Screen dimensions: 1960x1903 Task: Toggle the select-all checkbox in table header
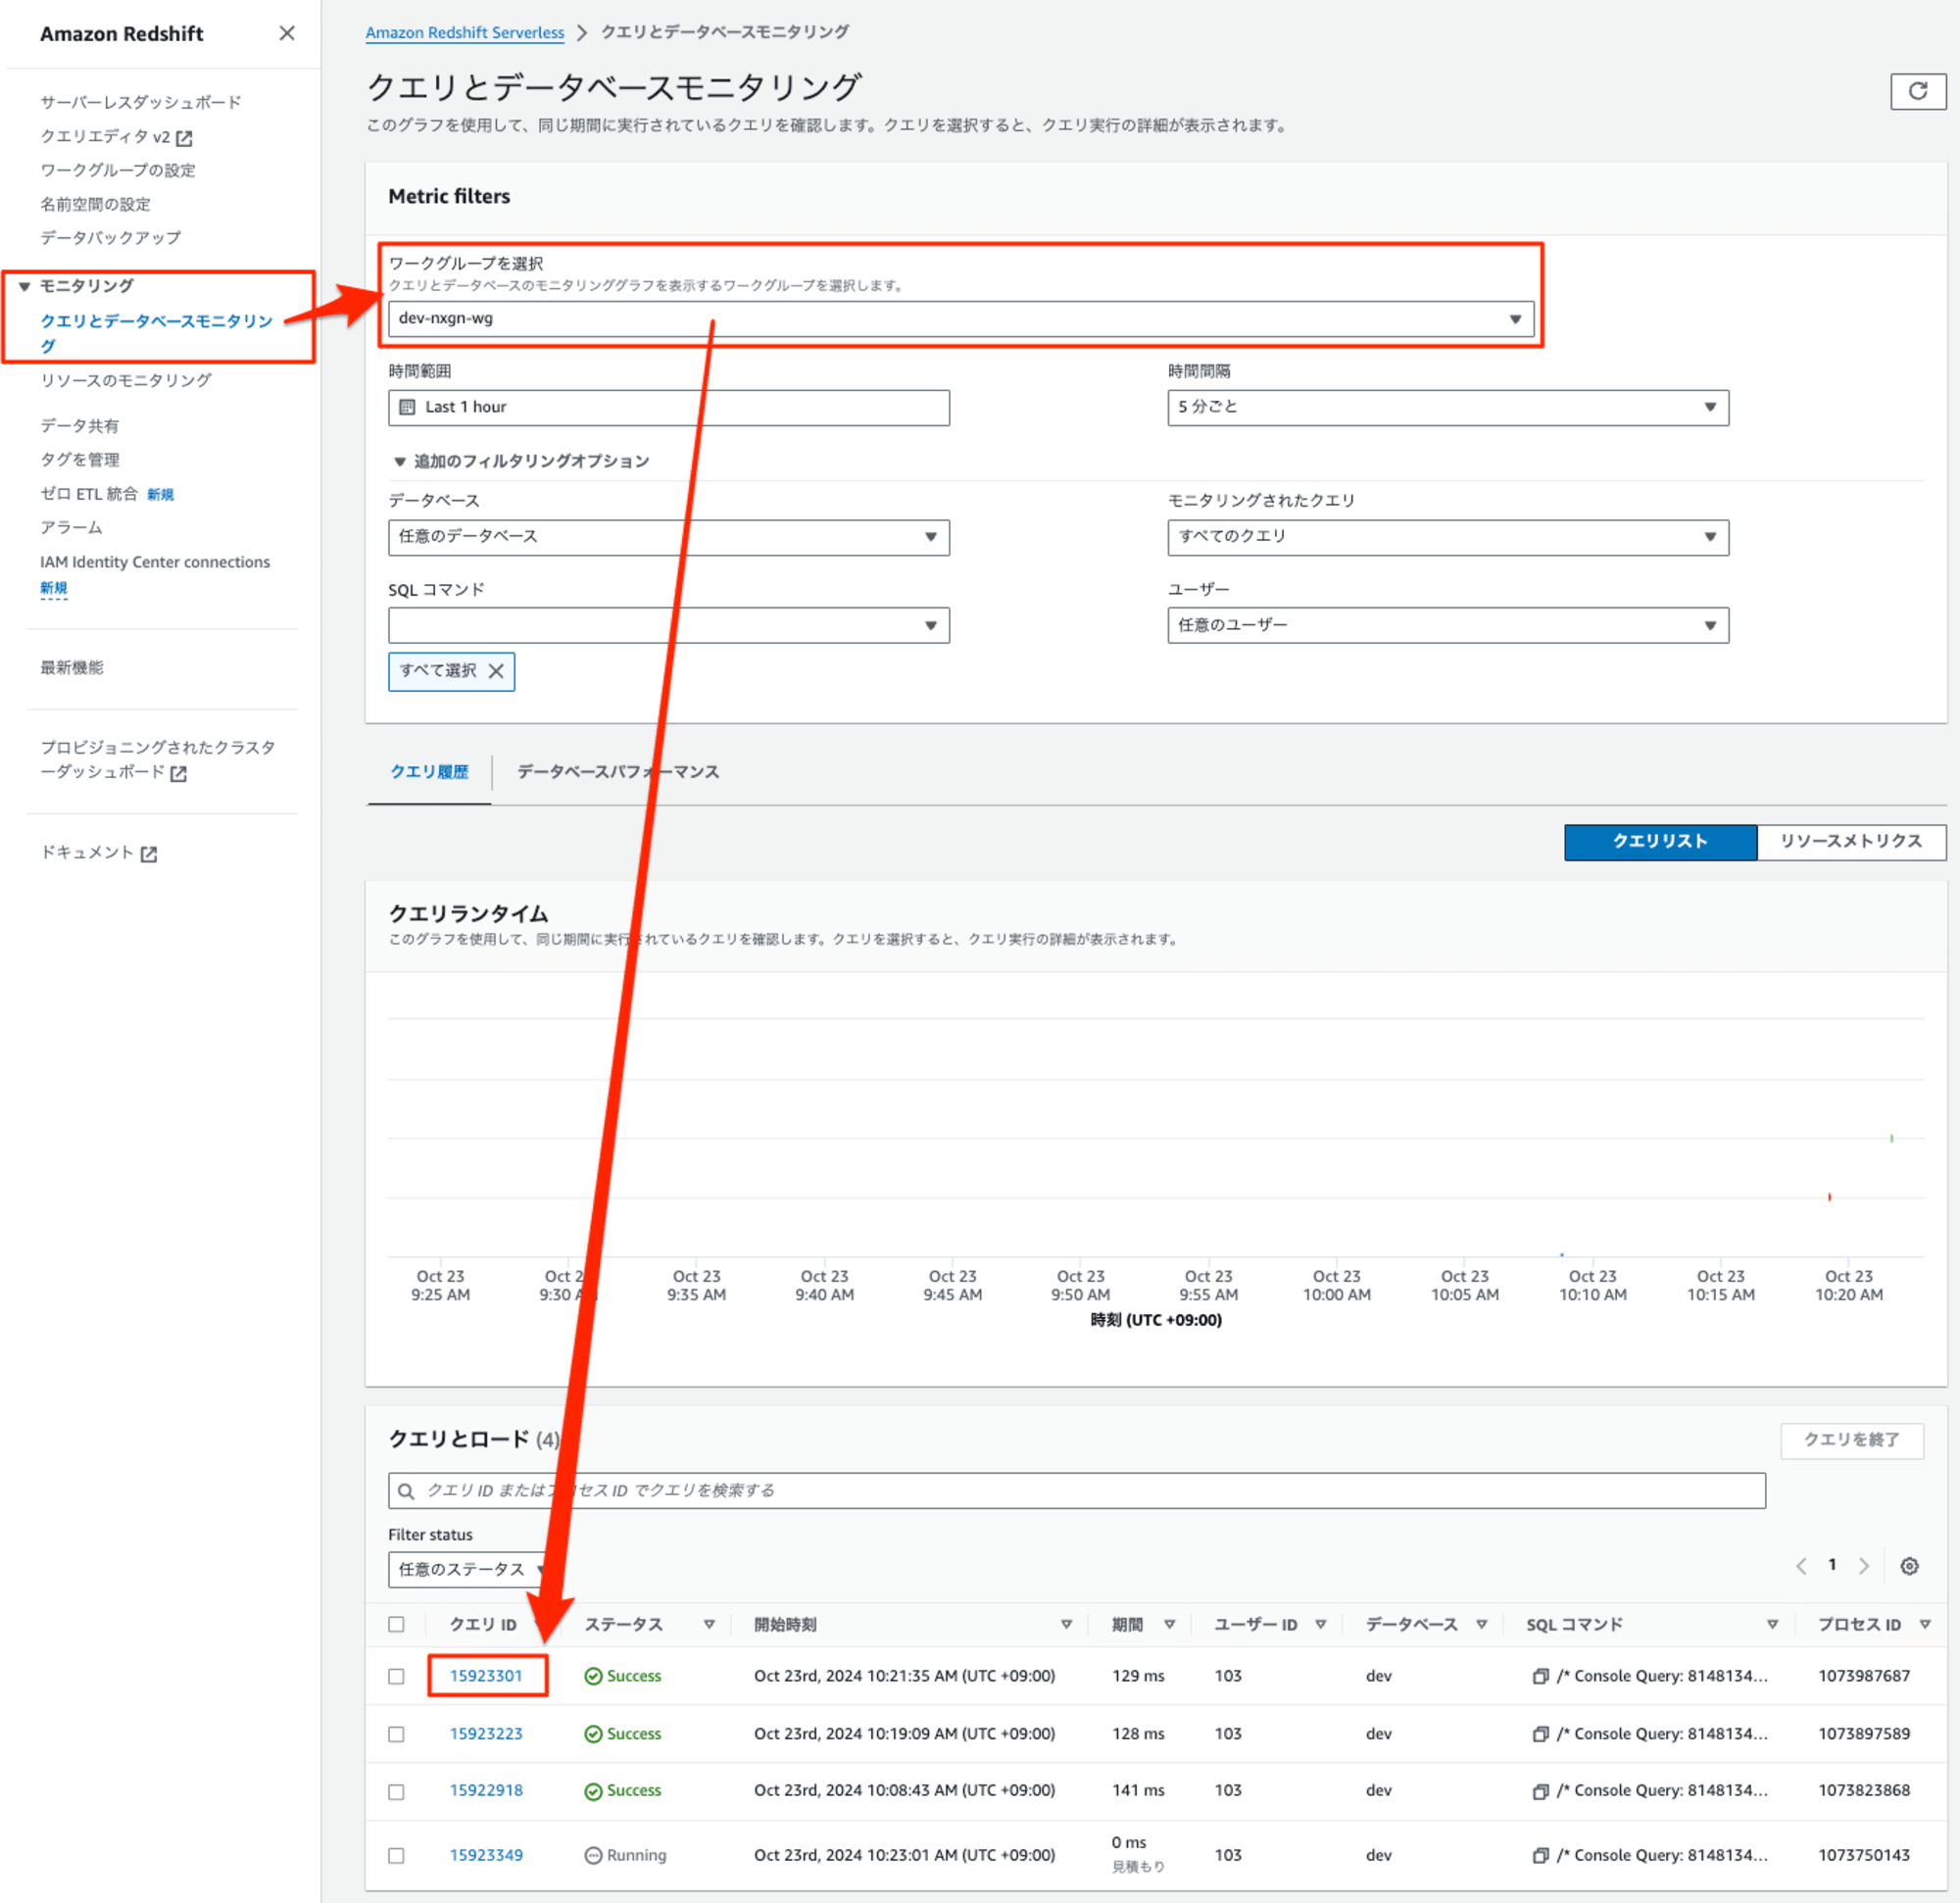click(x=396, y=1625)
